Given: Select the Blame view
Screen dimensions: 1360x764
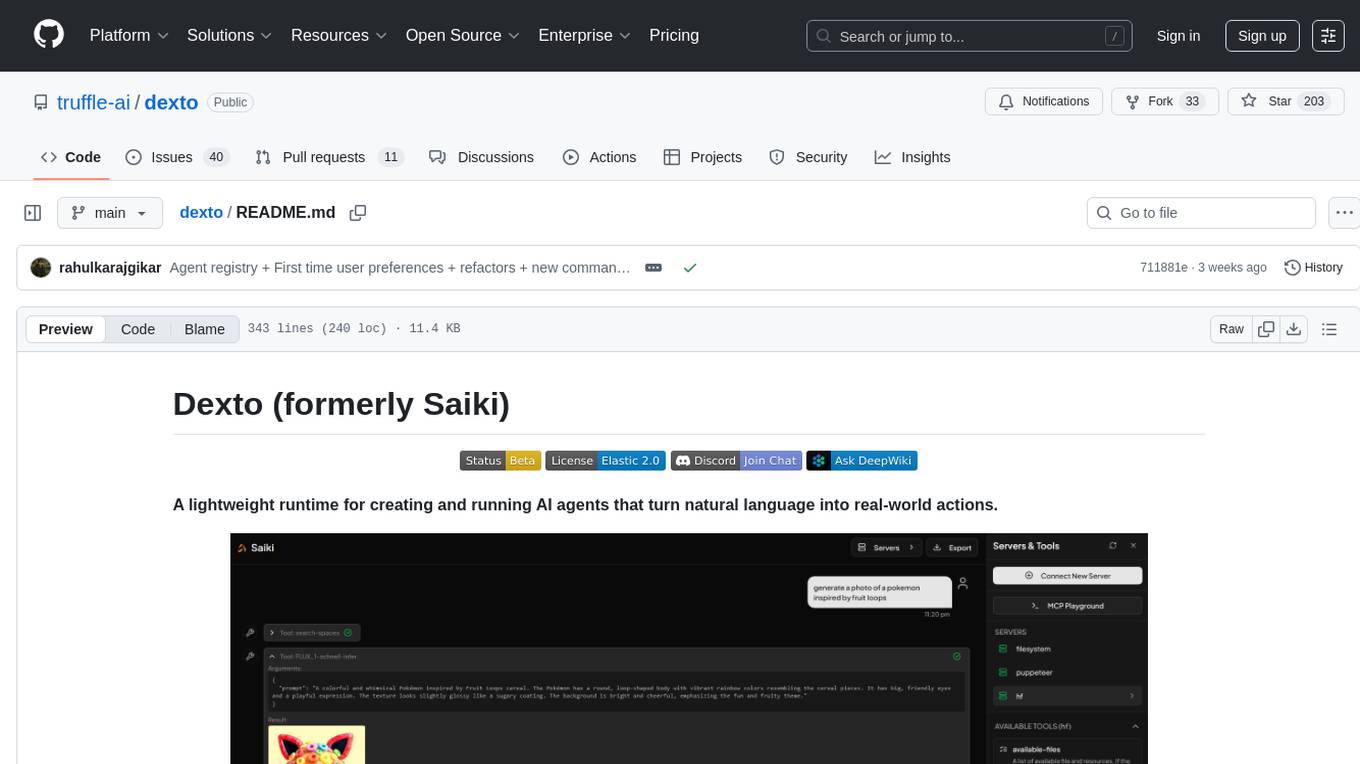Looking at the screenshot, I should tap(204, 329).
